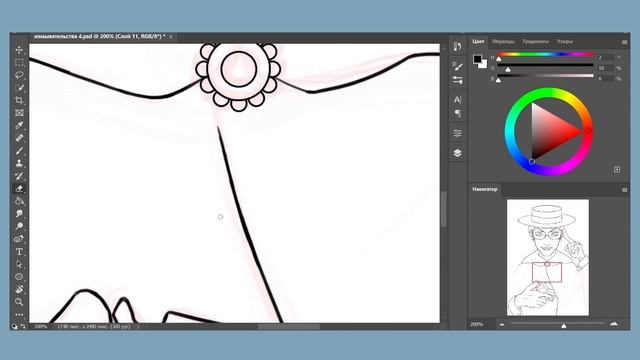Select the document tab измывательства 4.psd
This screenshot has height=360, width=640.
coord(99,37)
